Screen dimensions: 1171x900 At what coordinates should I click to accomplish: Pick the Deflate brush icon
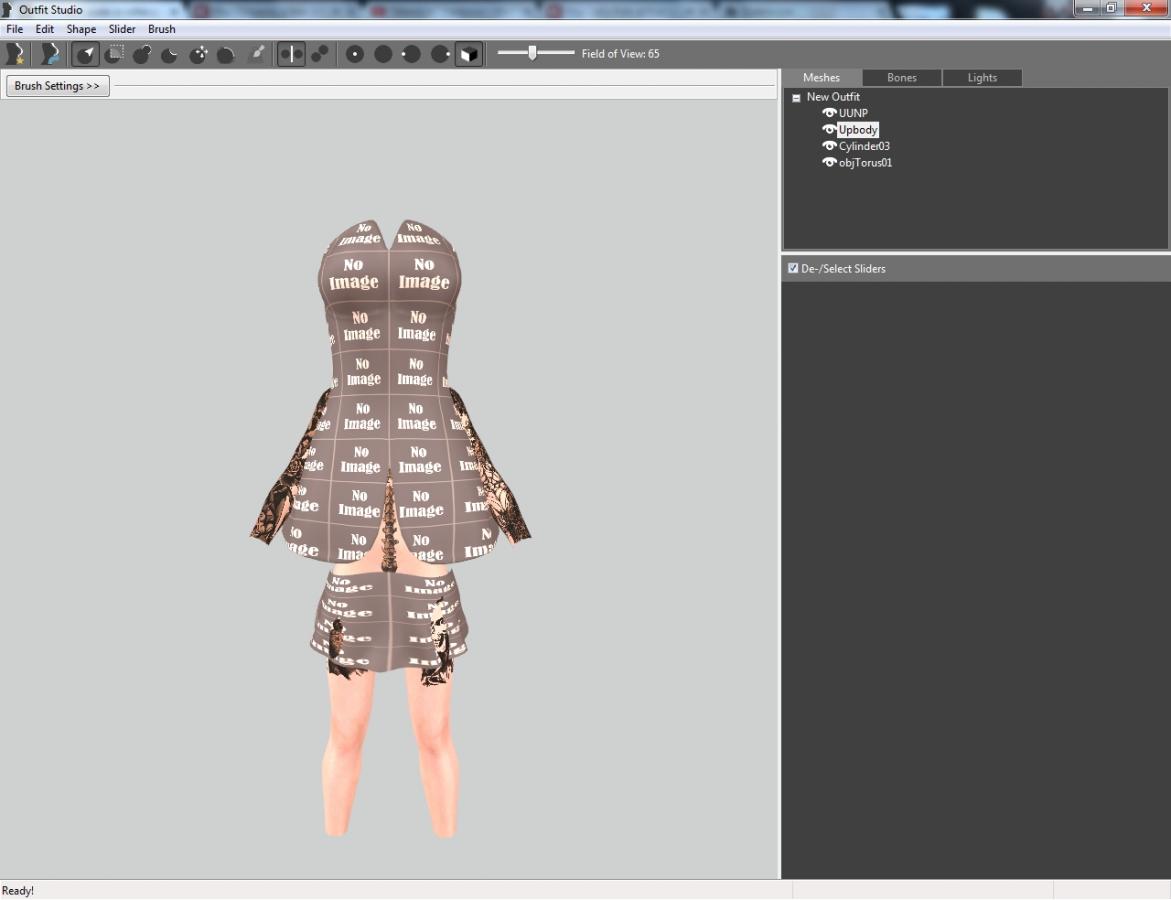[x=170, y=54]
